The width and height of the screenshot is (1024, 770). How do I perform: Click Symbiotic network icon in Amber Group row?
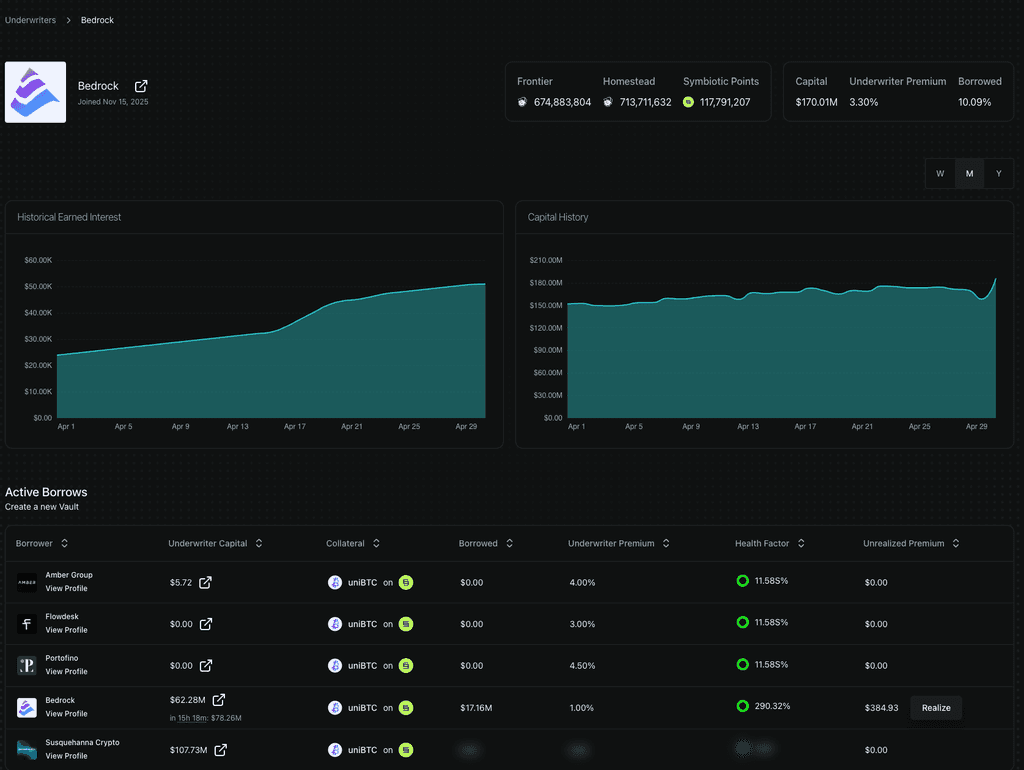pyautogui.click(x=406, y=583)
